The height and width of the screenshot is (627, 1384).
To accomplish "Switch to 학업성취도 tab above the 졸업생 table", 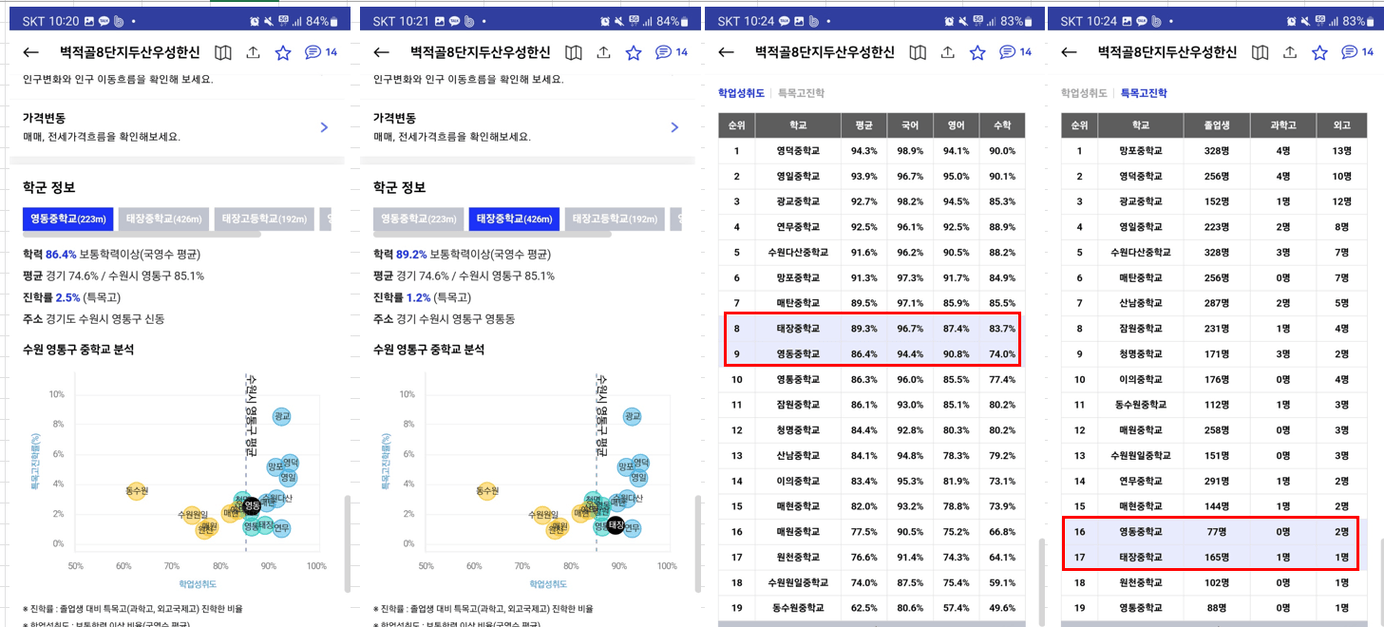I will point(1085,93).
